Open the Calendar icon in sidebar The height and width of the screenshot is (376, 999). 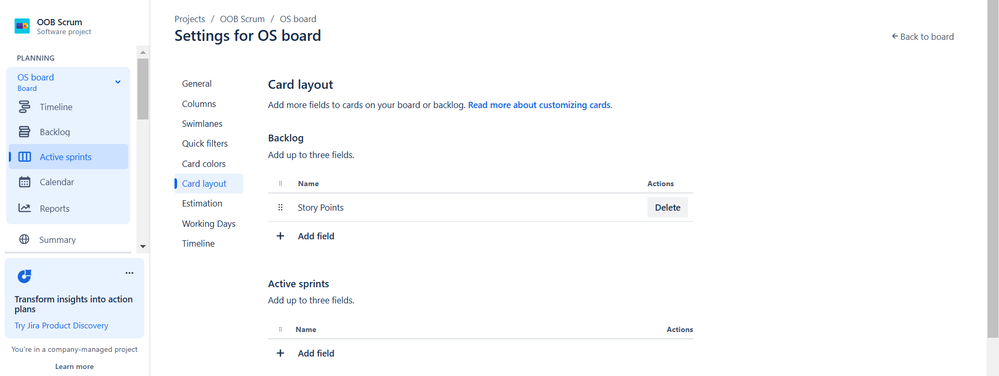click(24, 182)
